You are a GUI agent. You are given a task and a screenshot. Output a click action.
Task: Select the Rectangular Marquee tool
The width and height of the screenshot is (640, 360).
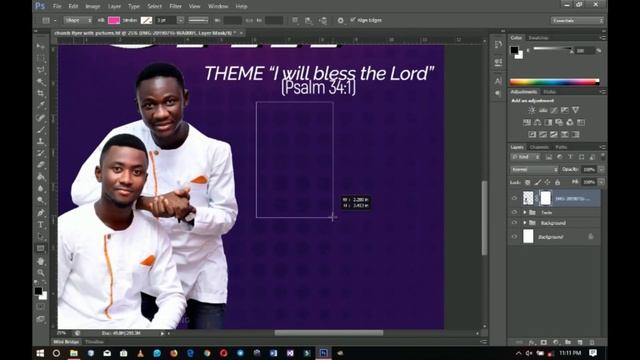point(40,58)
